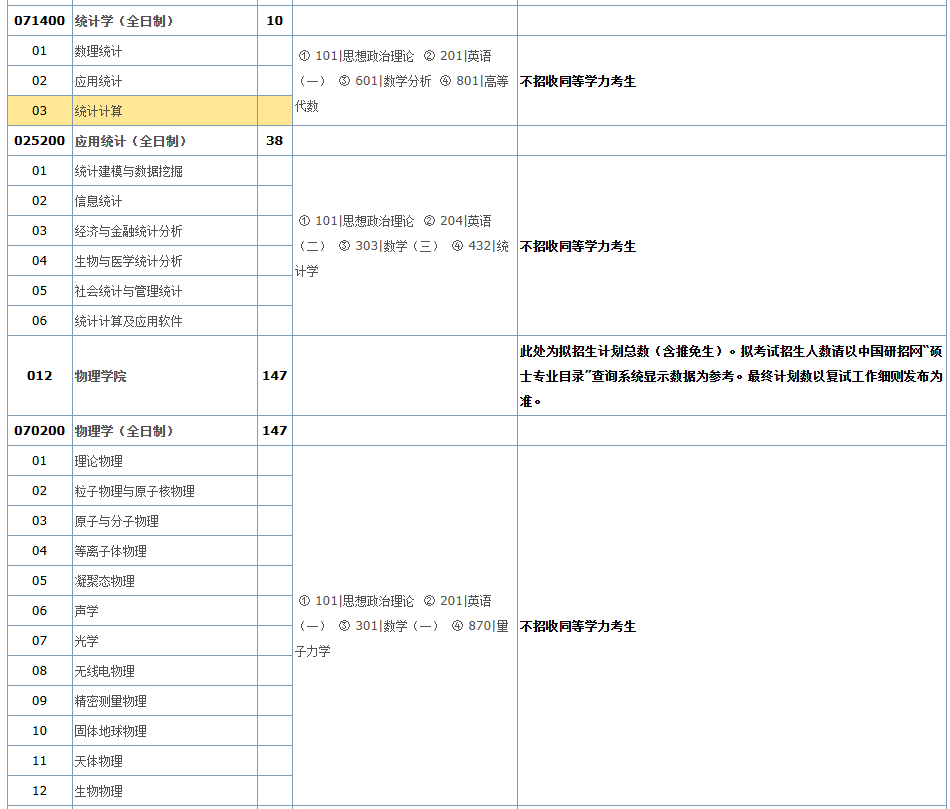Screen dimensions: 950x809
Task: Click 统计计算及应用软件 direction
Action: [x=128, y=321]
